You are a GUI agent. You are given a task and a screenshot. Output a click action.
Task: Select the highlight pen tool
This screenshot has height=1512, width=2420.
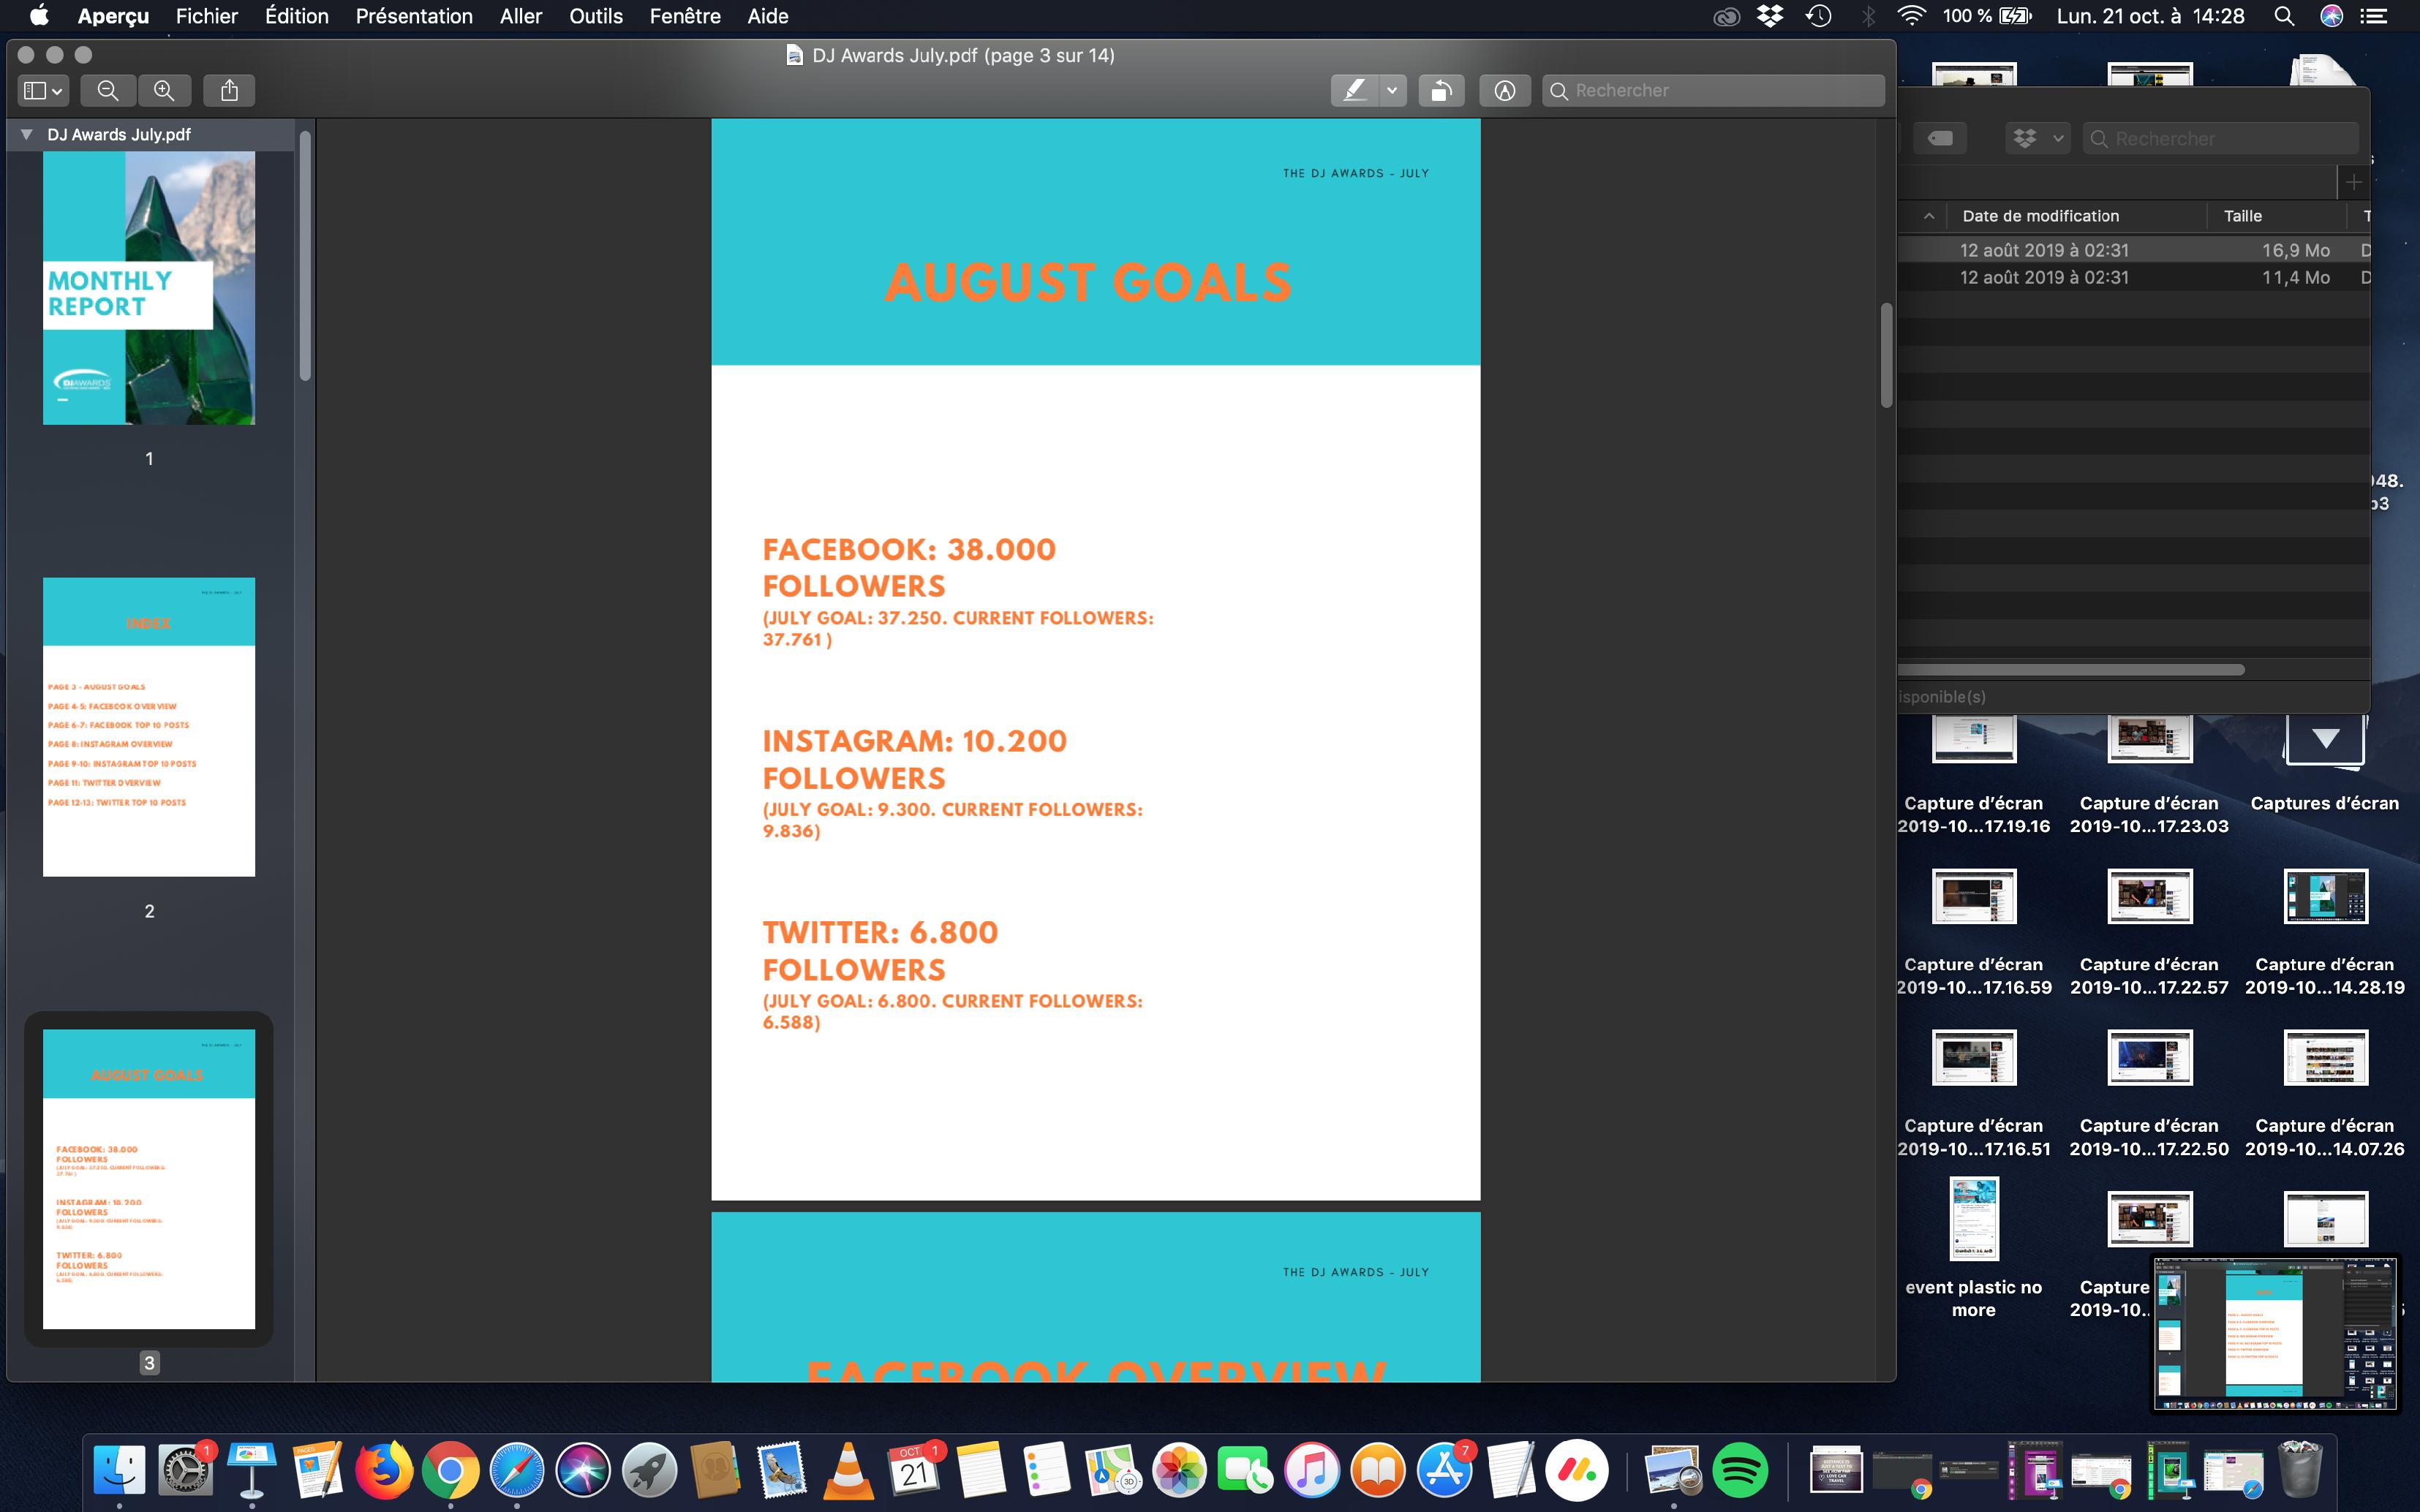1355,91
